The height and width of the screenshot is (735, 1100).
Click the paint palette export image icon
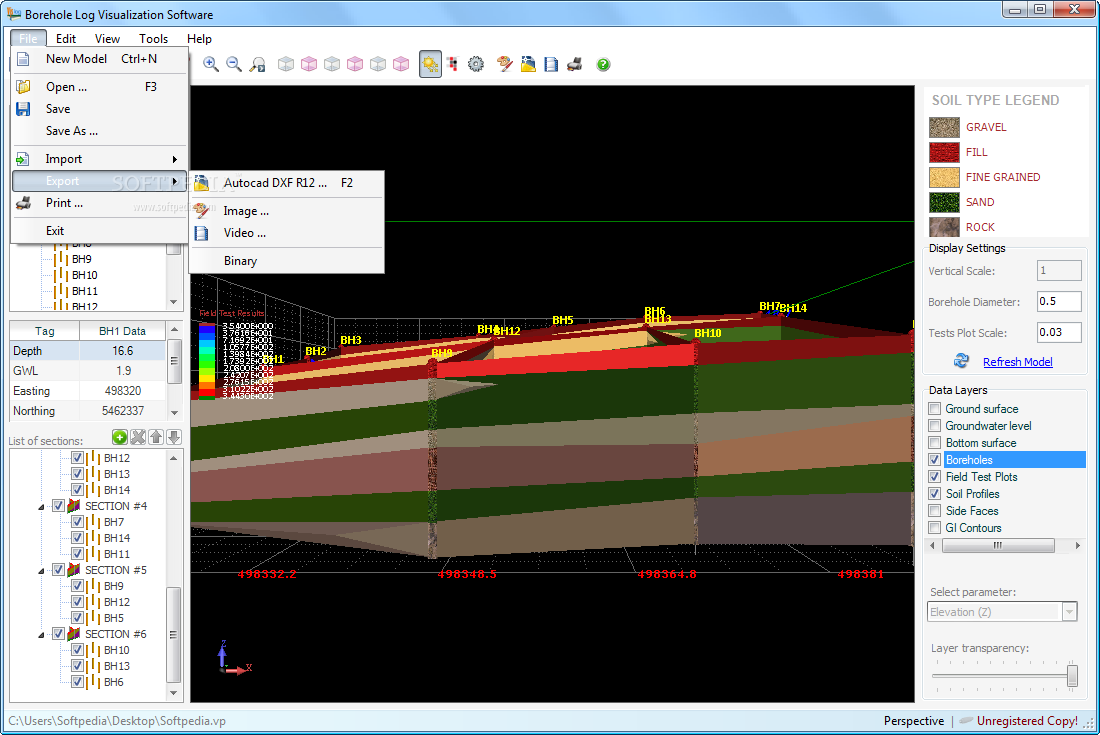tap(504, 65)
